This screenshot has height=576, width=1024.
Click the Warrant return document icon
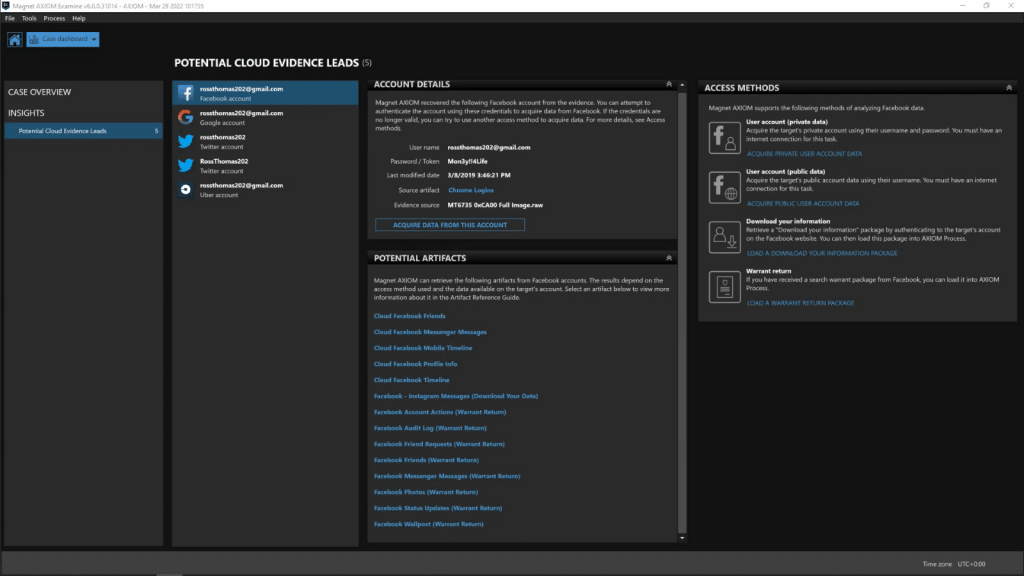[723, 287]
